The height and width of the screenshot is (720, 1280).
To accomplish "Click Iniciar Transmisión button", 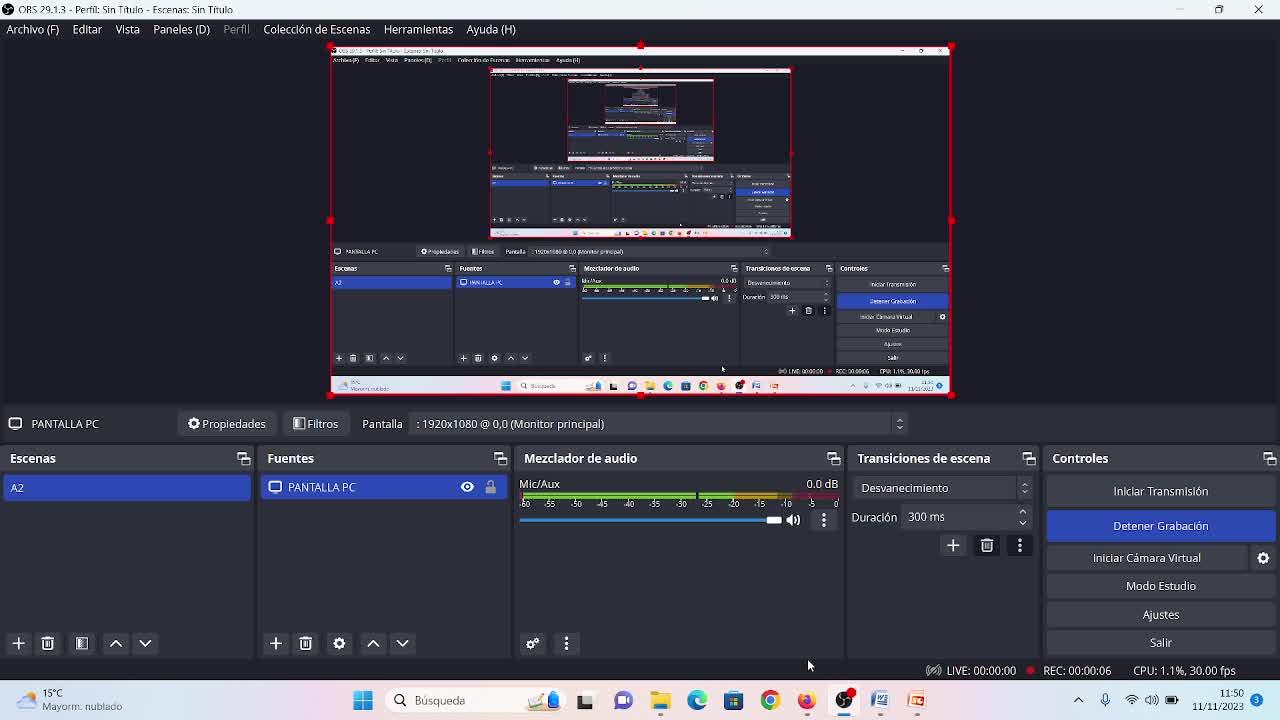I will pos(1161,491).
